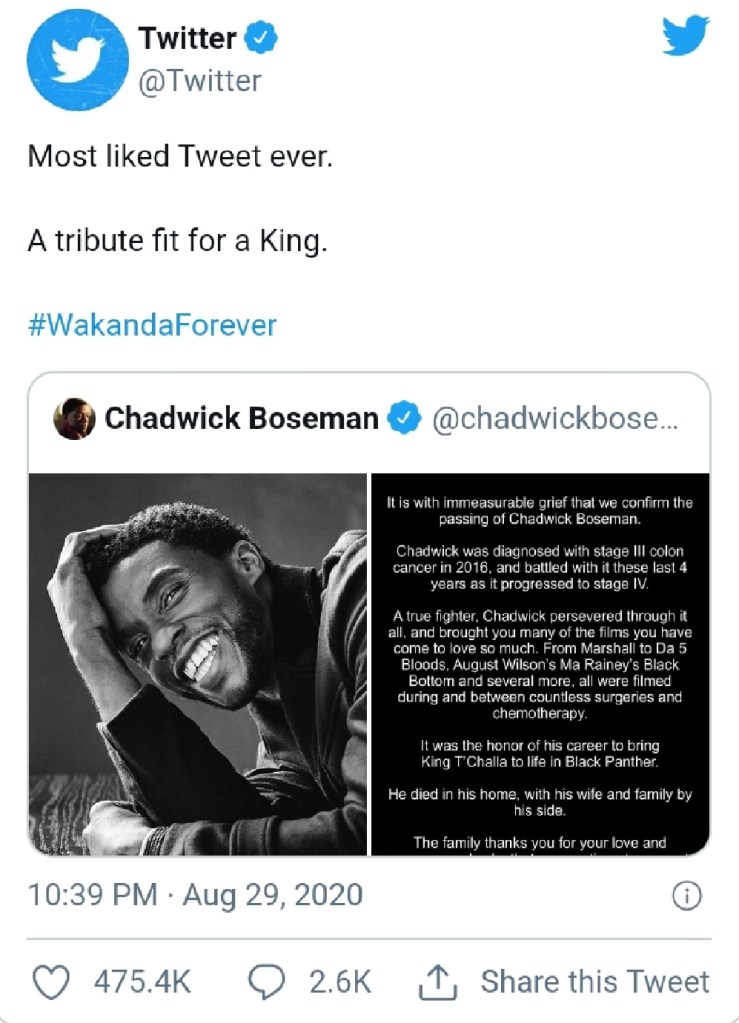Click the verified badge beside Twitter name

tap(263, 39)
